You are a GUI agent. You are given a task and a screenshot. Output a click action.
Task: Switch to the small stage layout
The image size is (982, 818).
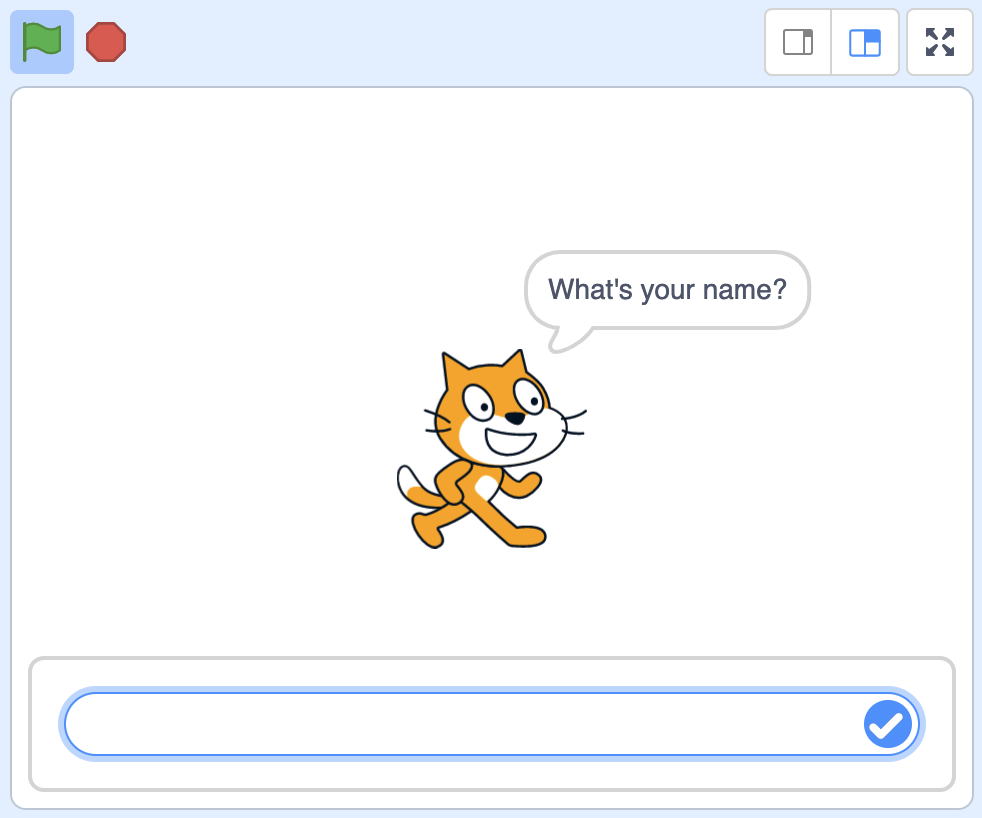[x=798, y=42]
